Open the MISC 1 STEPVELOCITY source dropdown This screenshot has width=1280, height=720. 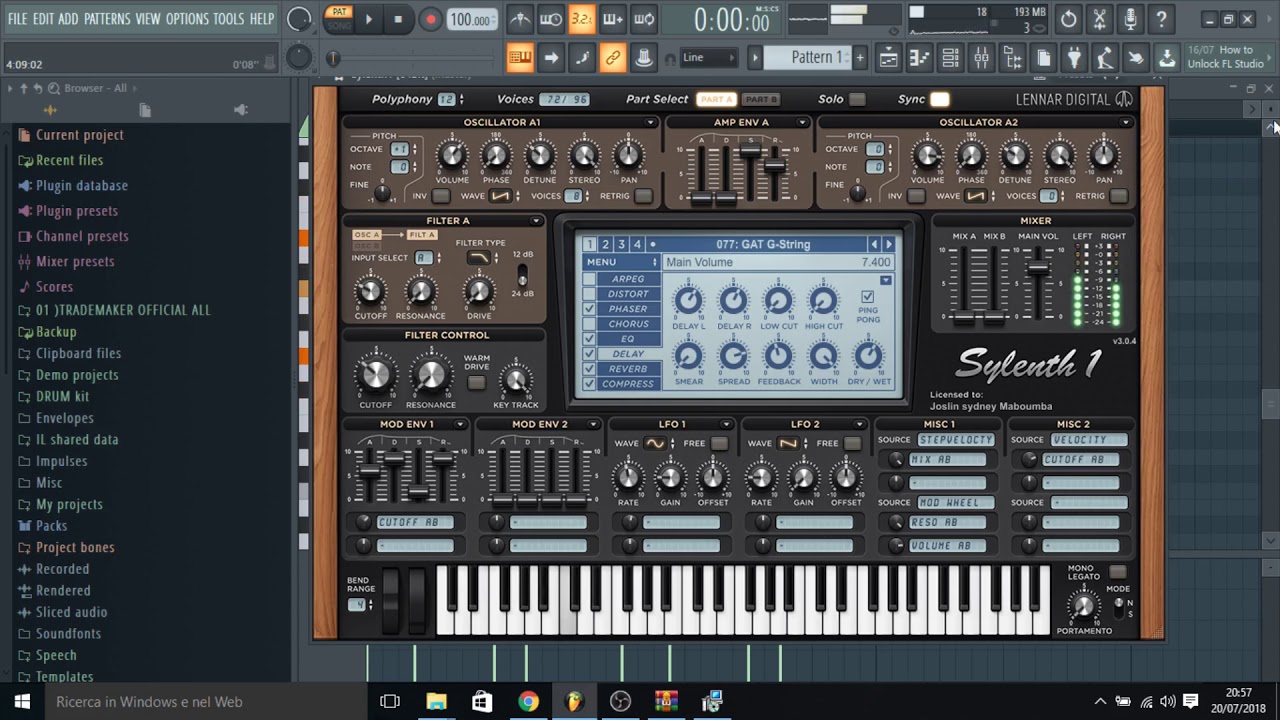pos(956,440)
